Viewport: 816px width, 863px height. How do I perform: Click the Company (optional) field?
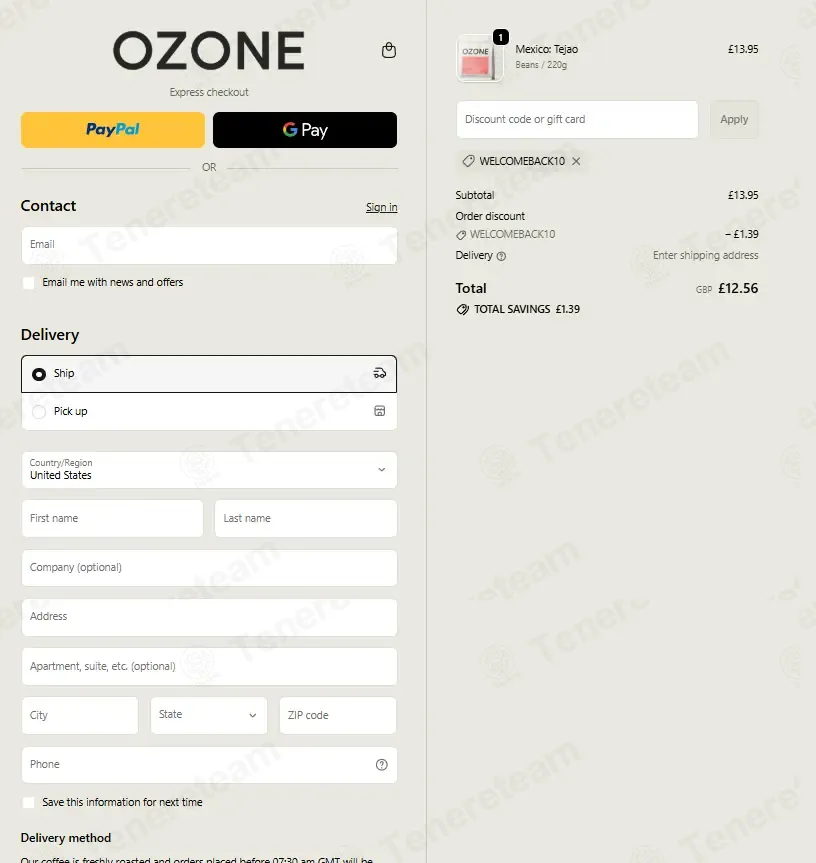point(209,568)
